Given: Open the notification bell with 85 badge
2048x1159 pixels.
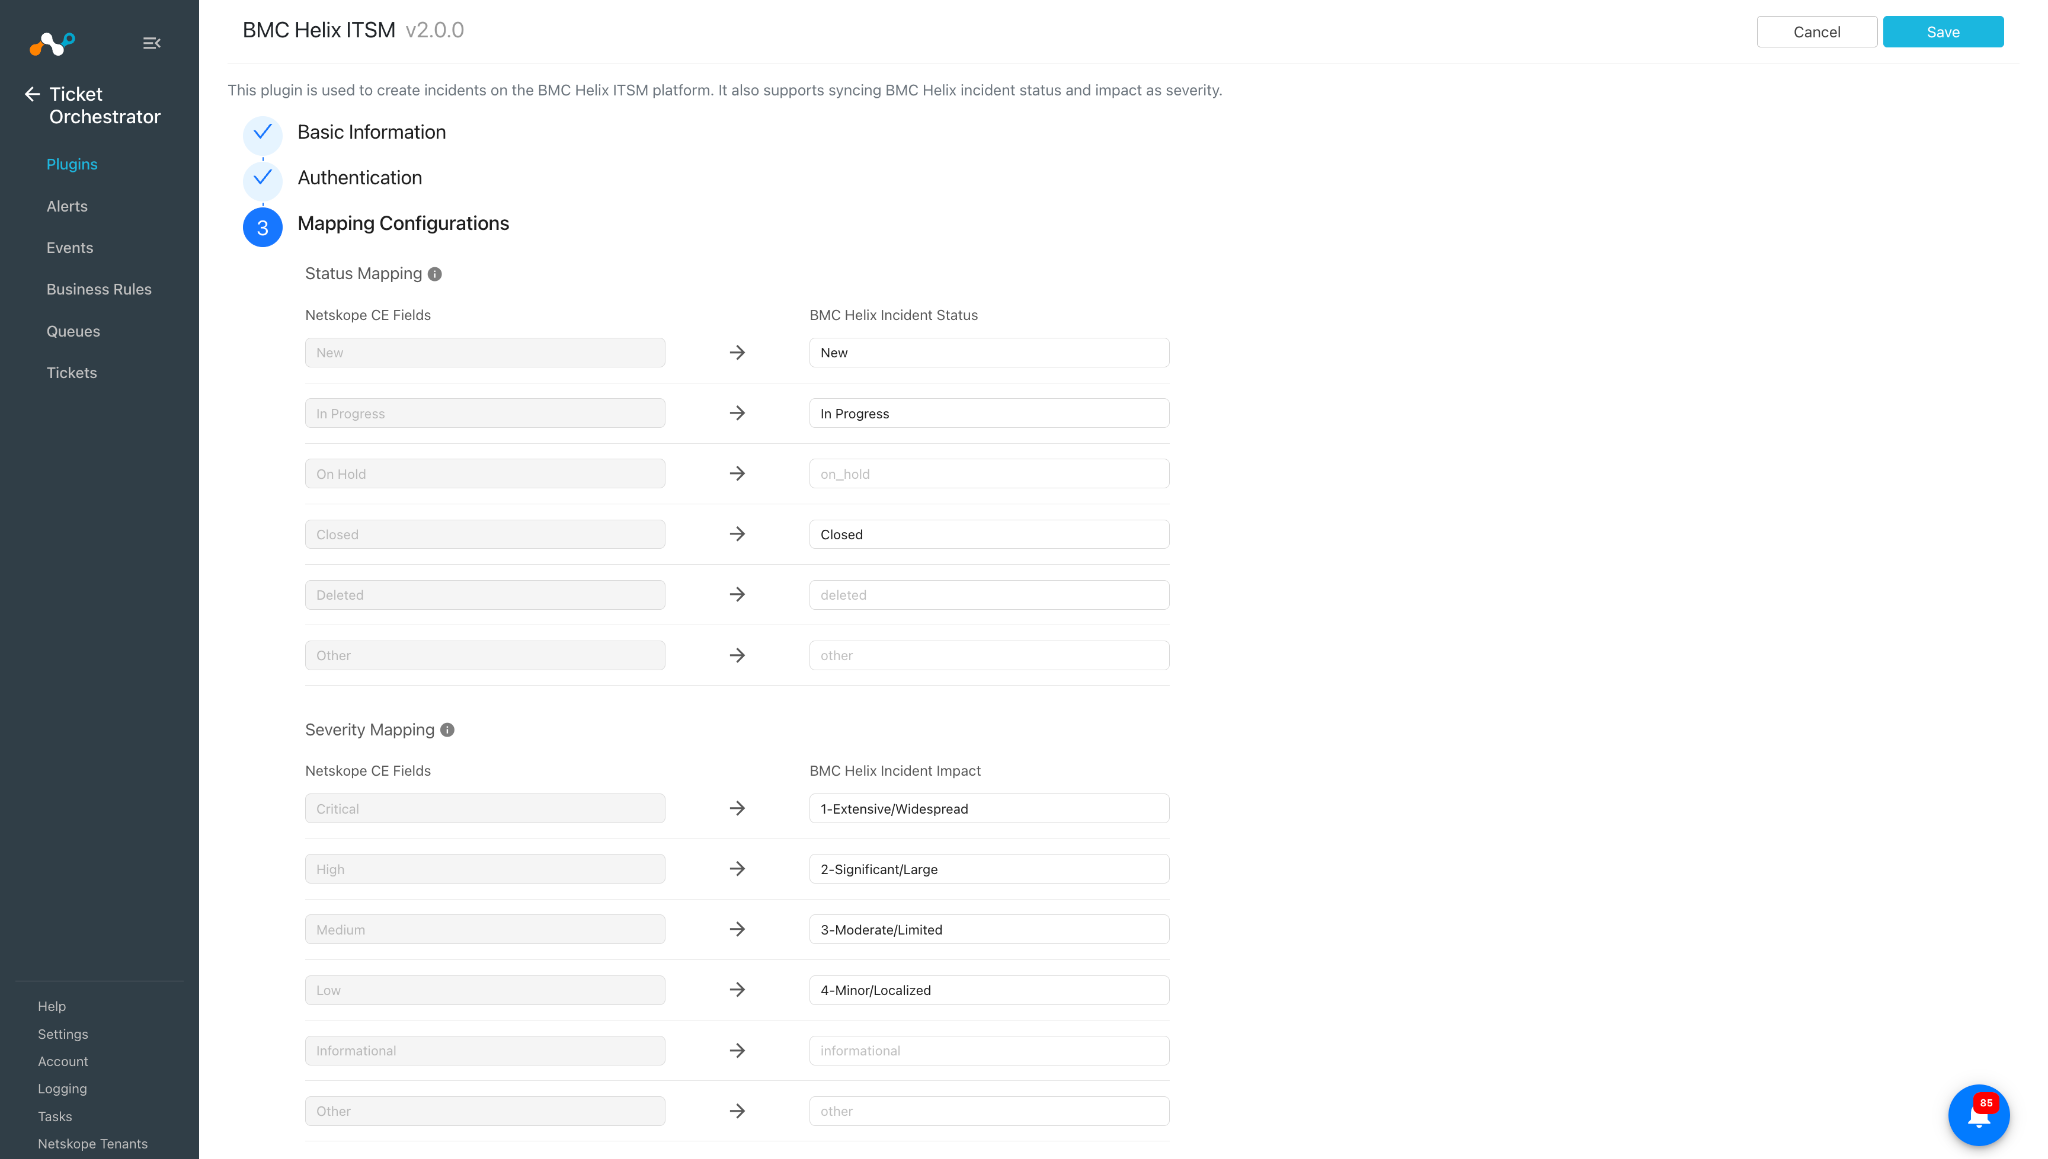Looking at the screenshot, I should coord(1978,1115).
